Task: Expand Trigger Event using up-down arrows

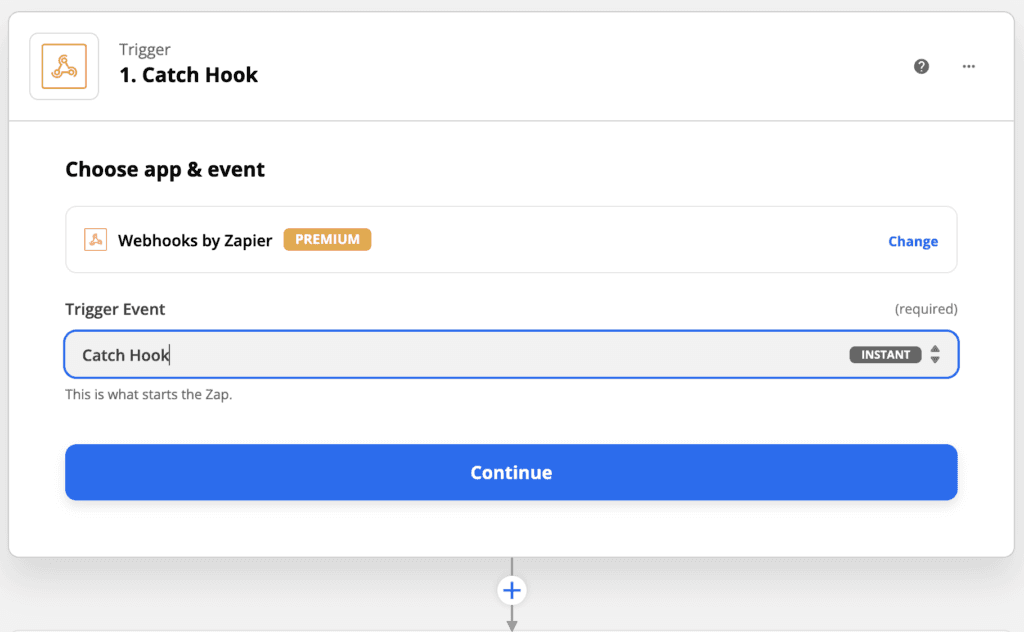Action: (x=935, y=354)
